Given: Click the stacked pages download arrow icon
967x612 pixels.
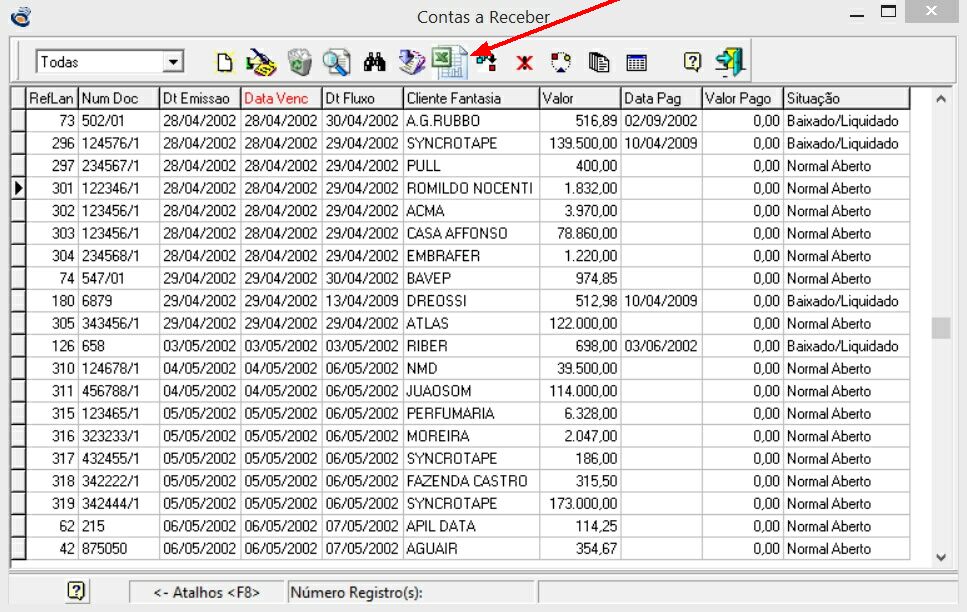Looking at the screenshot, I should pyautogui.click(x=412, y=62).
